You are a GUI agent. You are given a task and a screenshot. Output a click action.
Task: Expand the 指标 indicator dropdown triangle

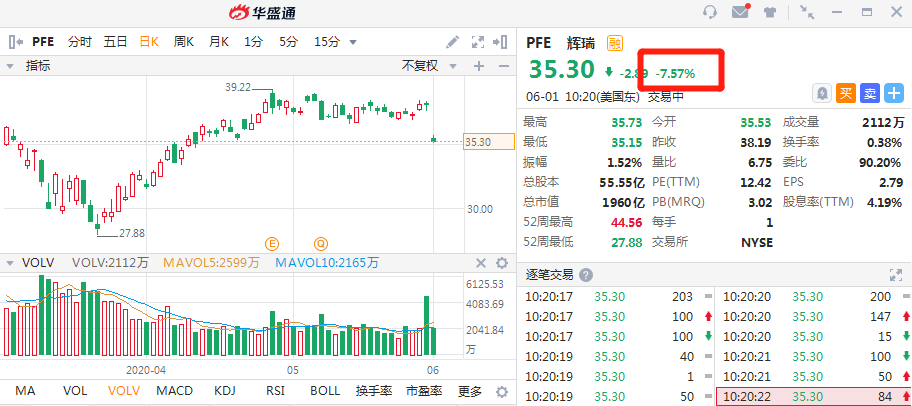click(x=10, y=66)
